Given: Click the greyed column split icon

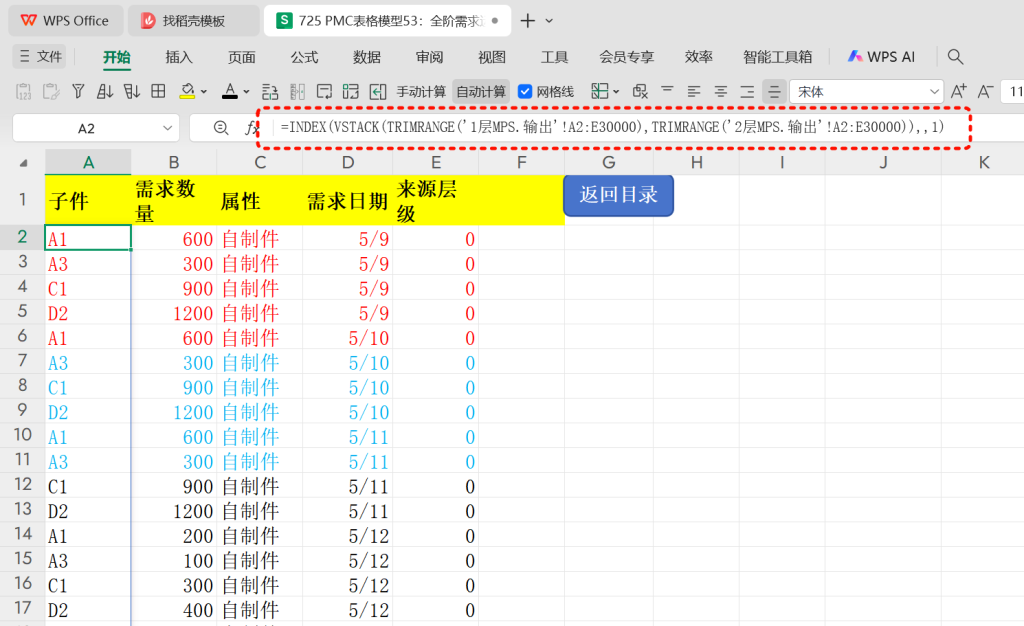Looking at the screenshot, I should [297, 91].
